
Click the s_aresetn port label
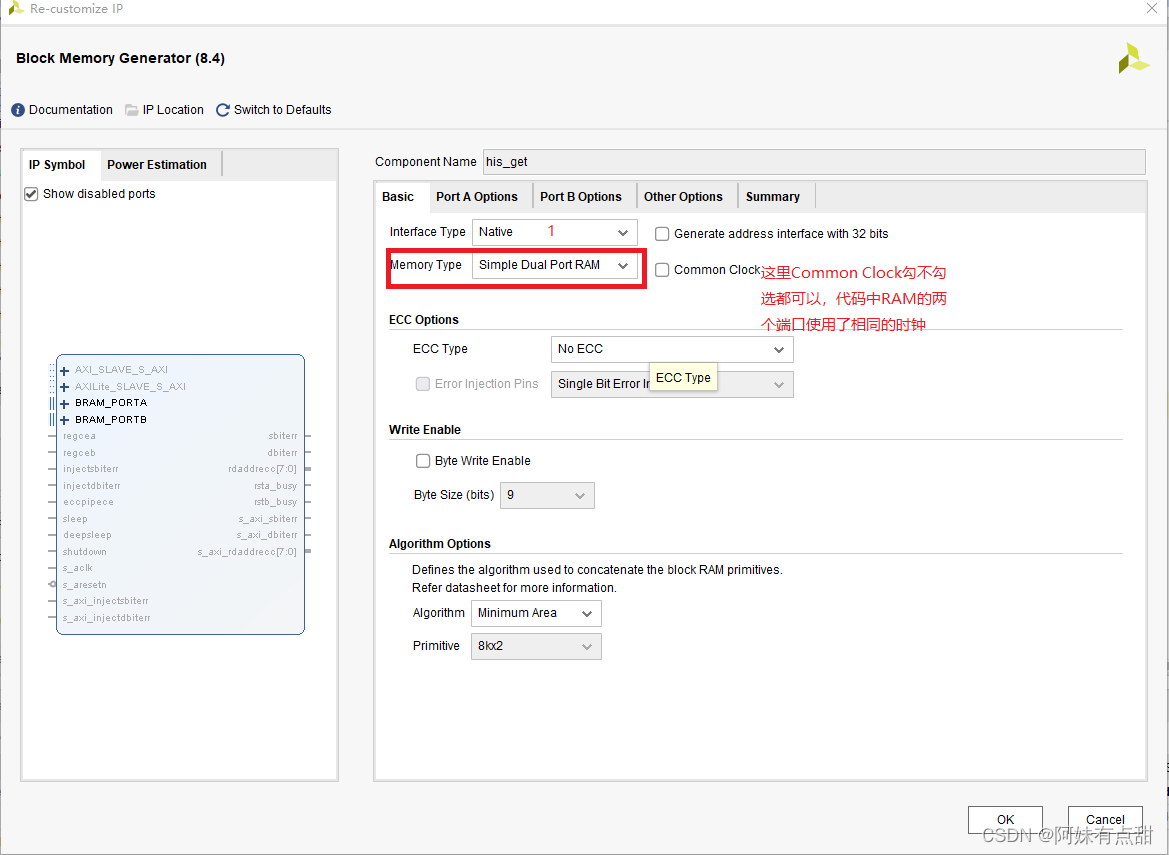click(x=84, y=585)
